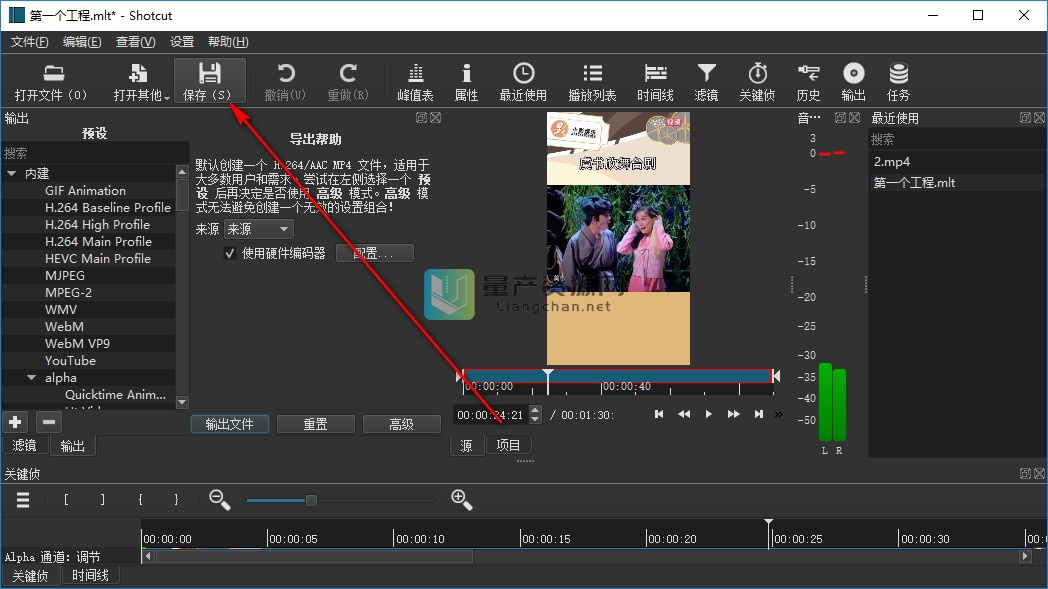Click the rewind playback button
The width and height of the screenshot is (1048, 589).
point(684,415)
